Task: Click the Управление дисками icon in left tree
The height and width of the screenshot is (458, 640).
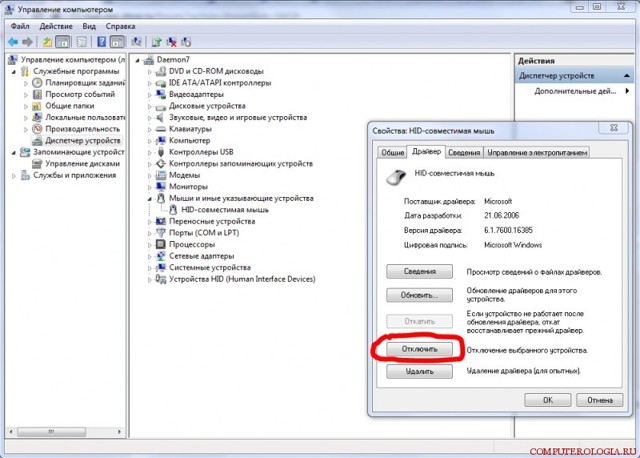Action: pos(37,164)
